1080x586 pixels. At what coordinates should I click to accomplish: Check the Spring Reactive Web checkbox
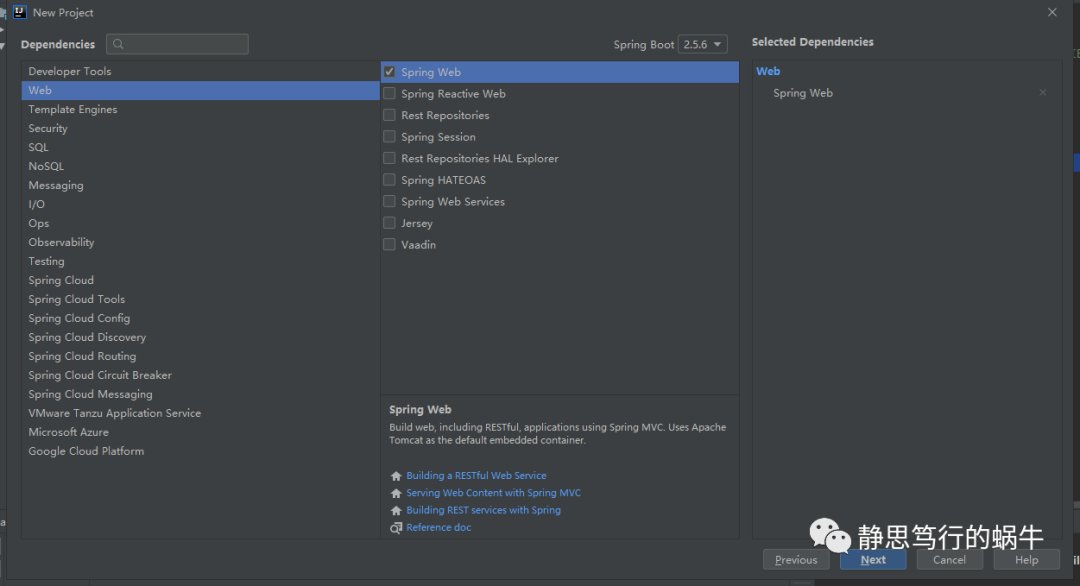[389, 93]
